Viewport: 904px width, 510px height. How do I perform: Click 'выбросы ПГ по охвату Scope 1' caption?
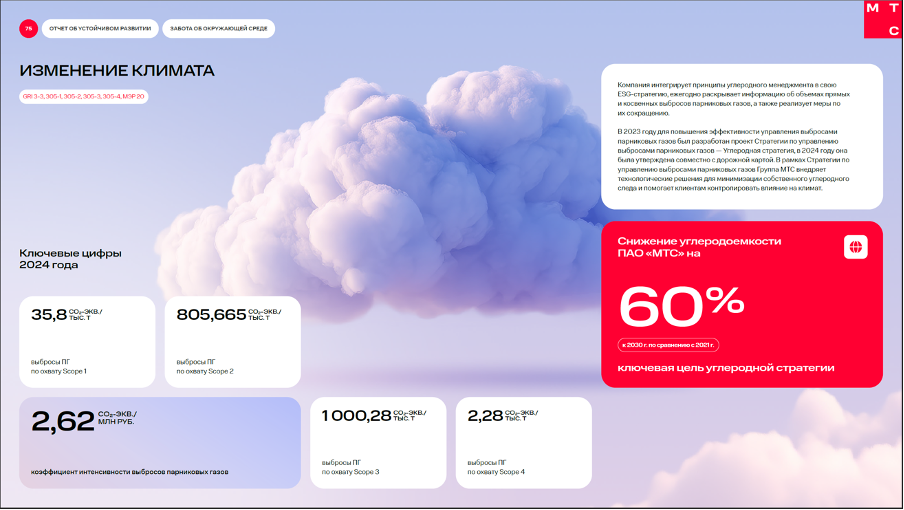59,367
